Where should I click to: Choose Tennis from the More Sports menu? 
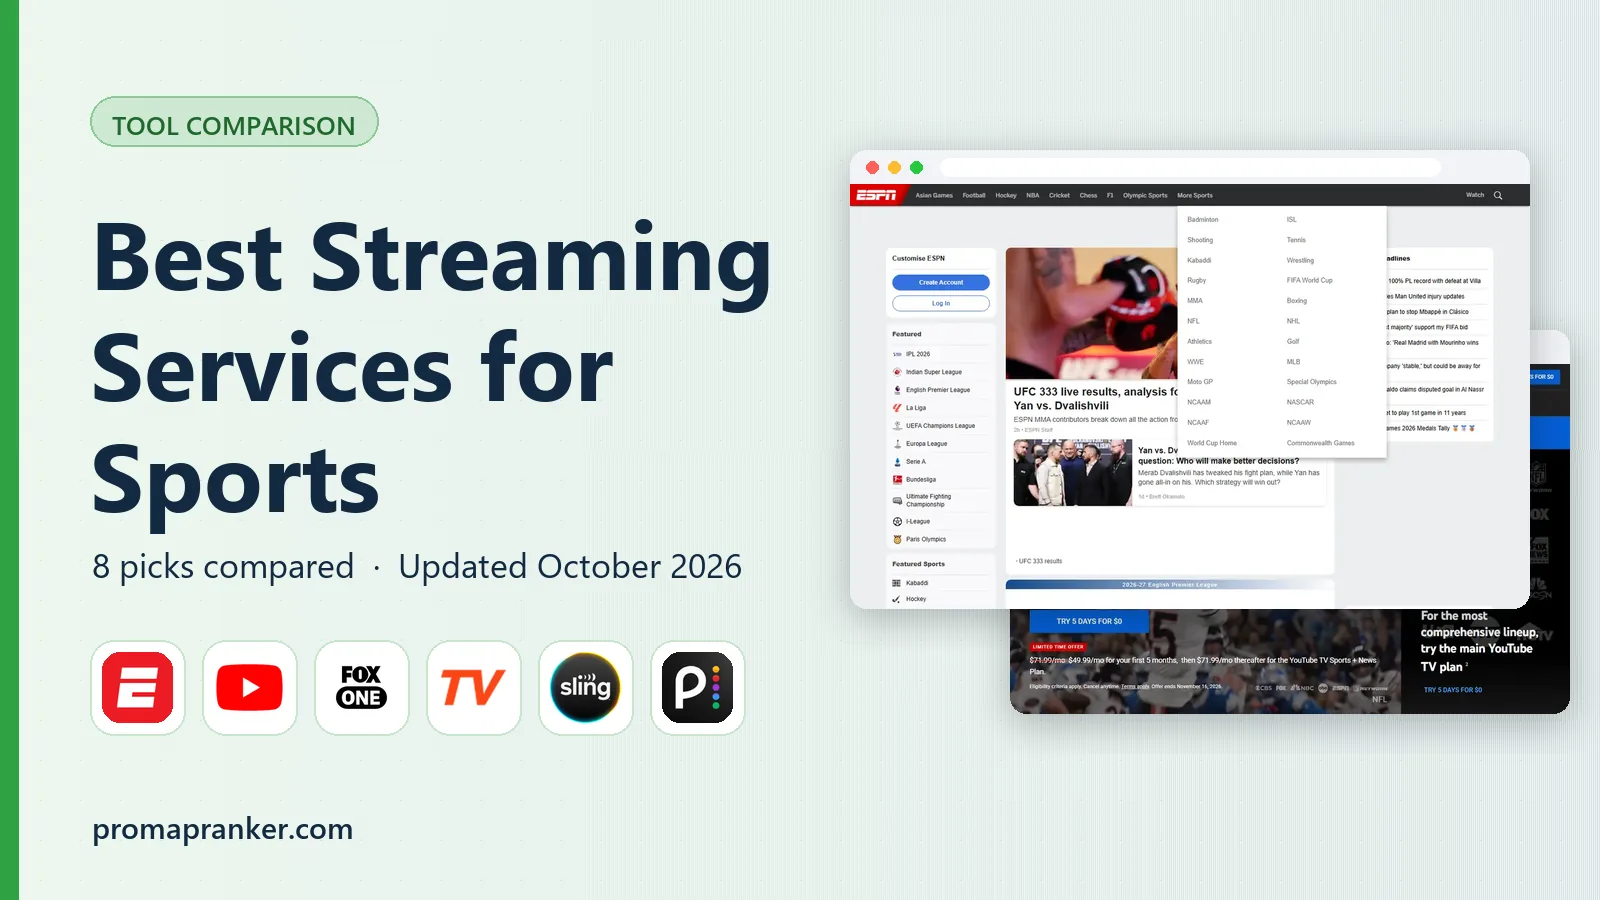click(x=1296, y=240)
